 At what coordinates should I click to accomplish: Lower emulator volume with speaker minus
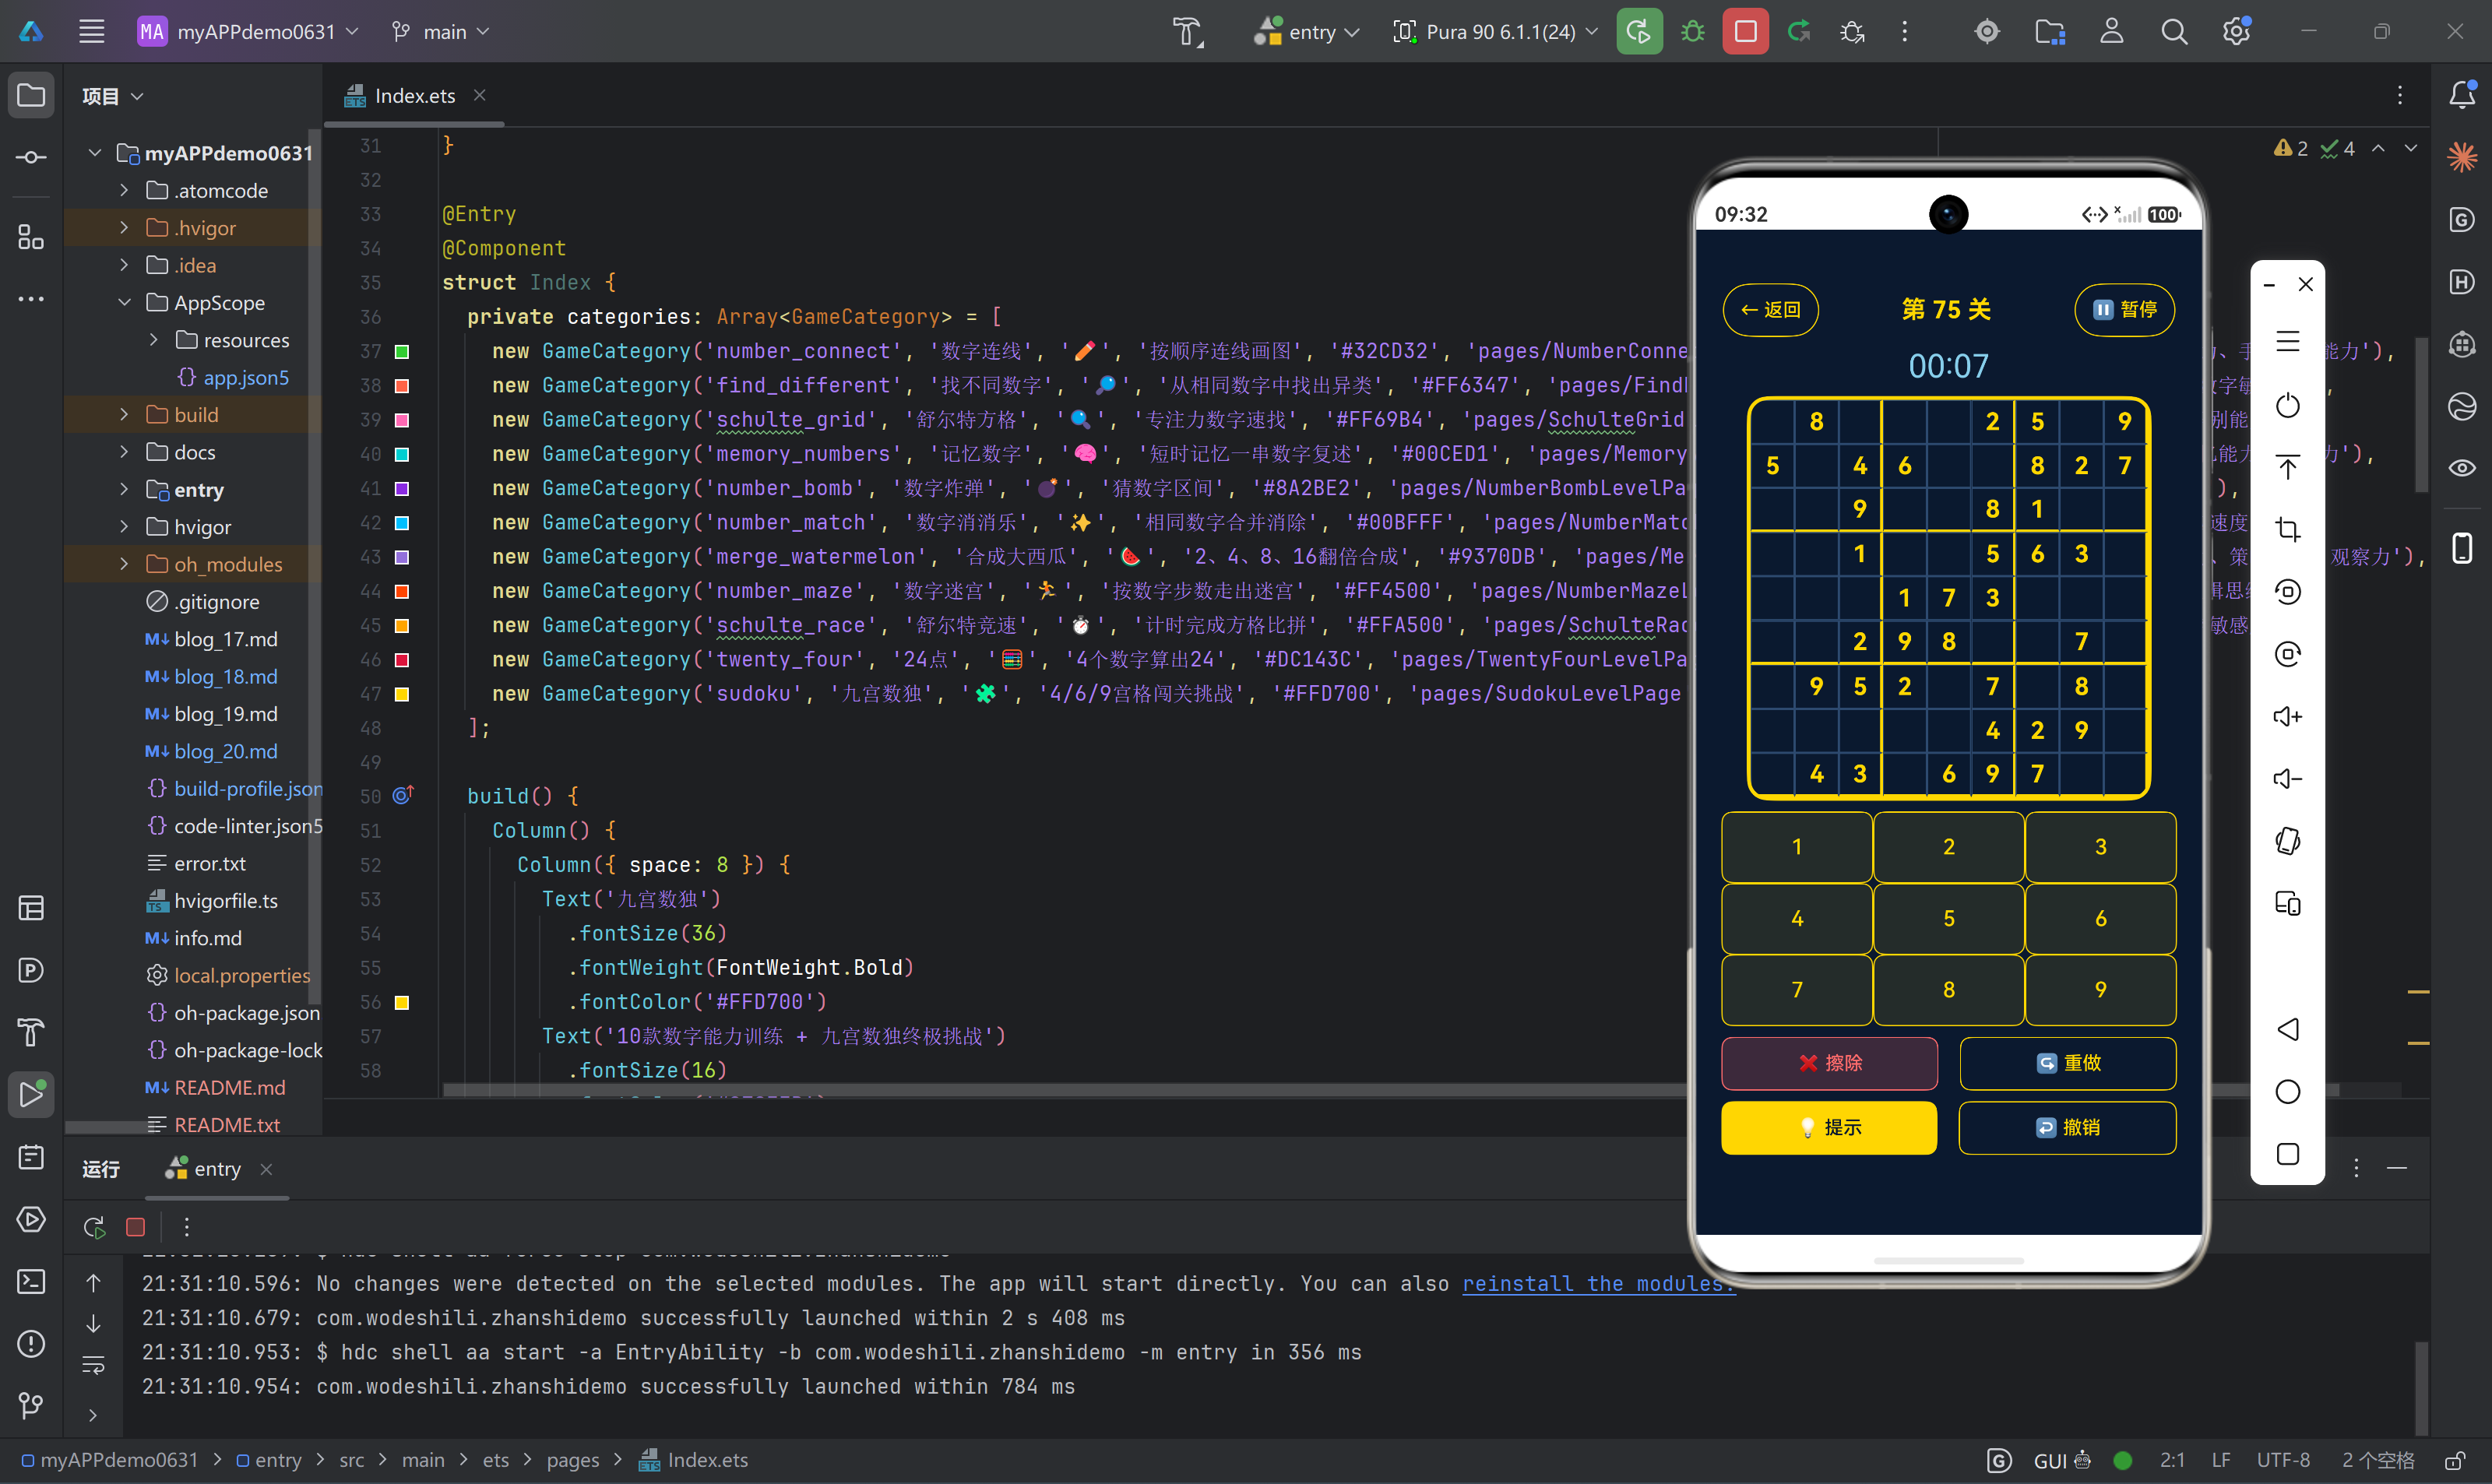point(2287,778)
